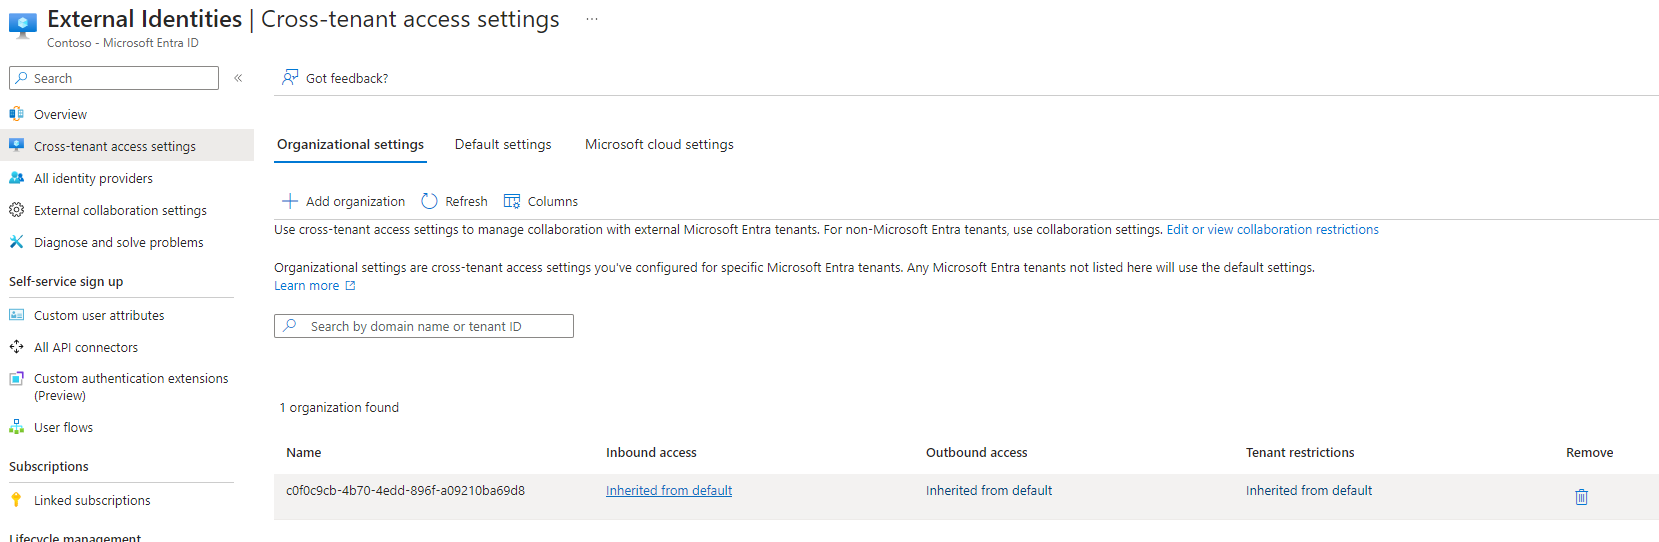Switch to Organizational settings tab
The width and height of the screenshot is (1659, 542).
(x=350, y=145)
